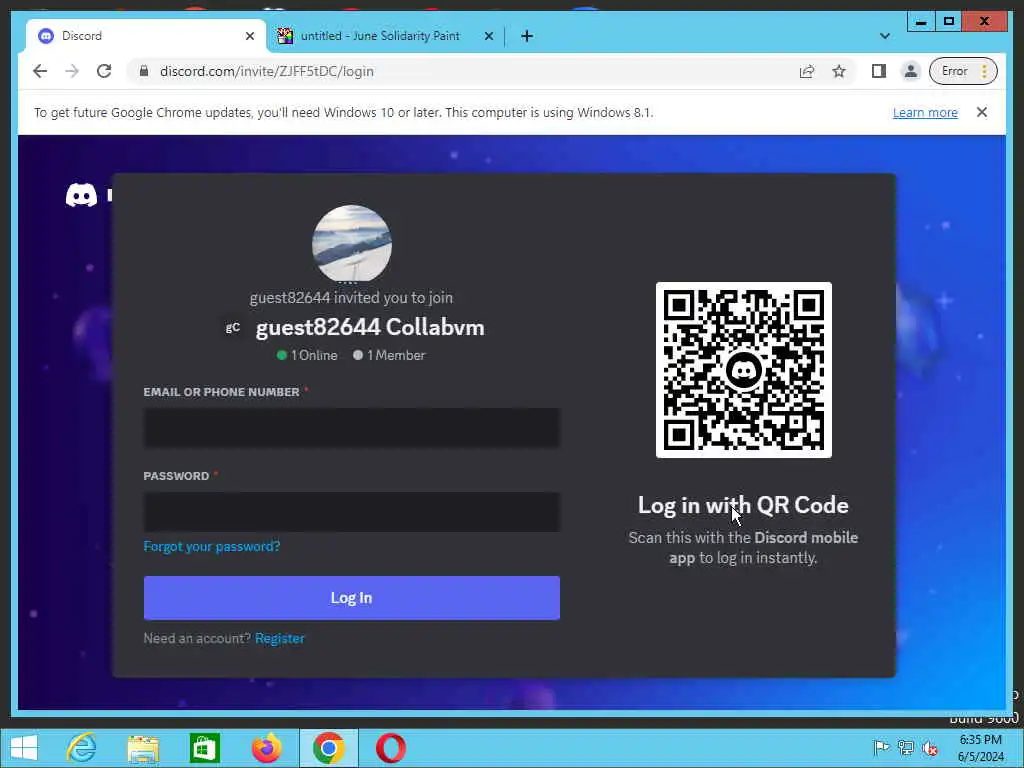Click the Register link

(280, 638)
